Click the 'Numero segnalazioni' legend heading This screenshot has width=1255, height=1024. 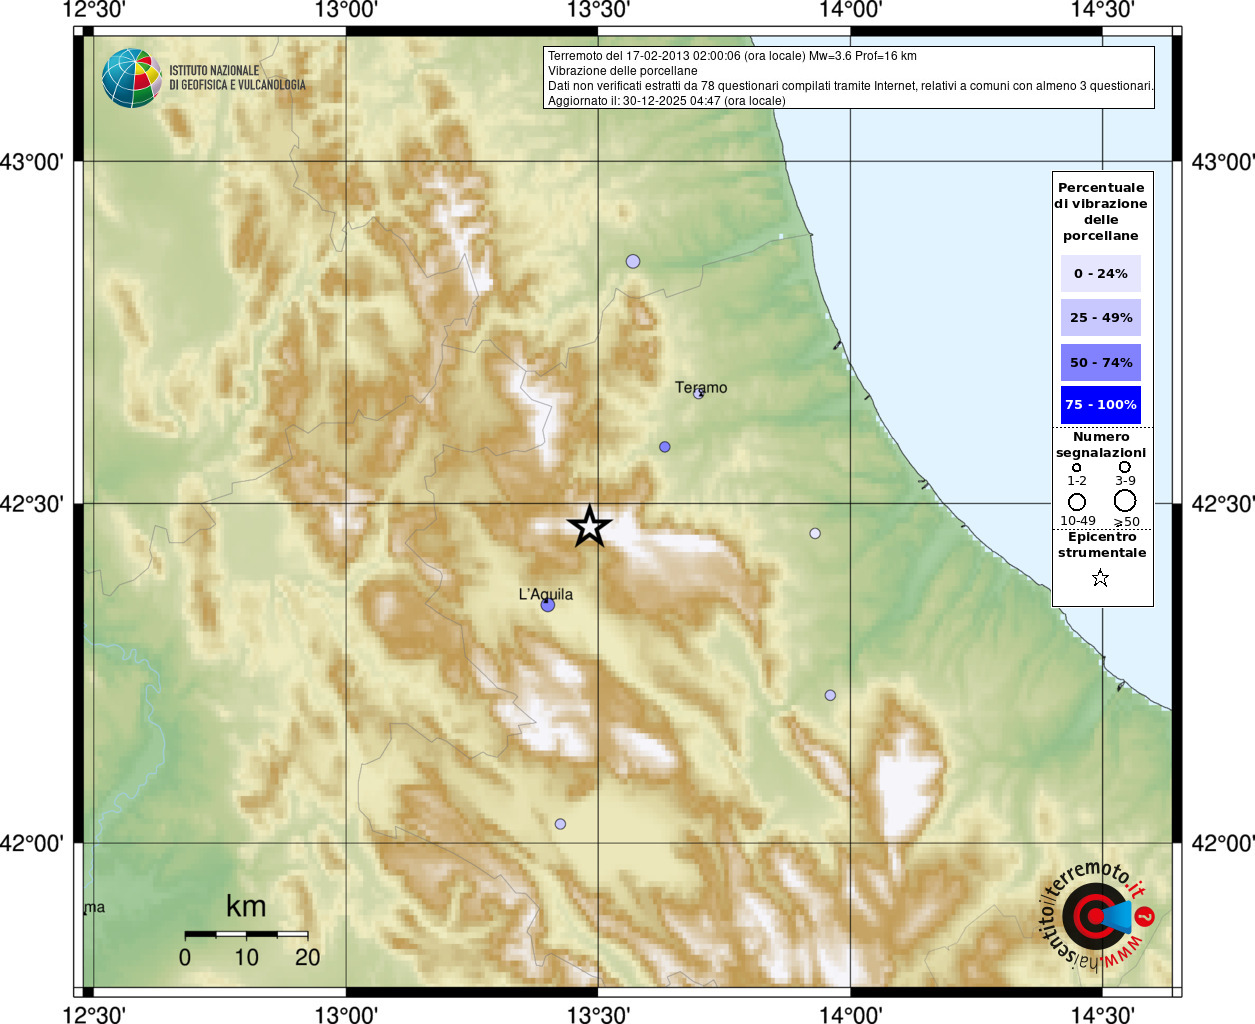pos(1101,445)
